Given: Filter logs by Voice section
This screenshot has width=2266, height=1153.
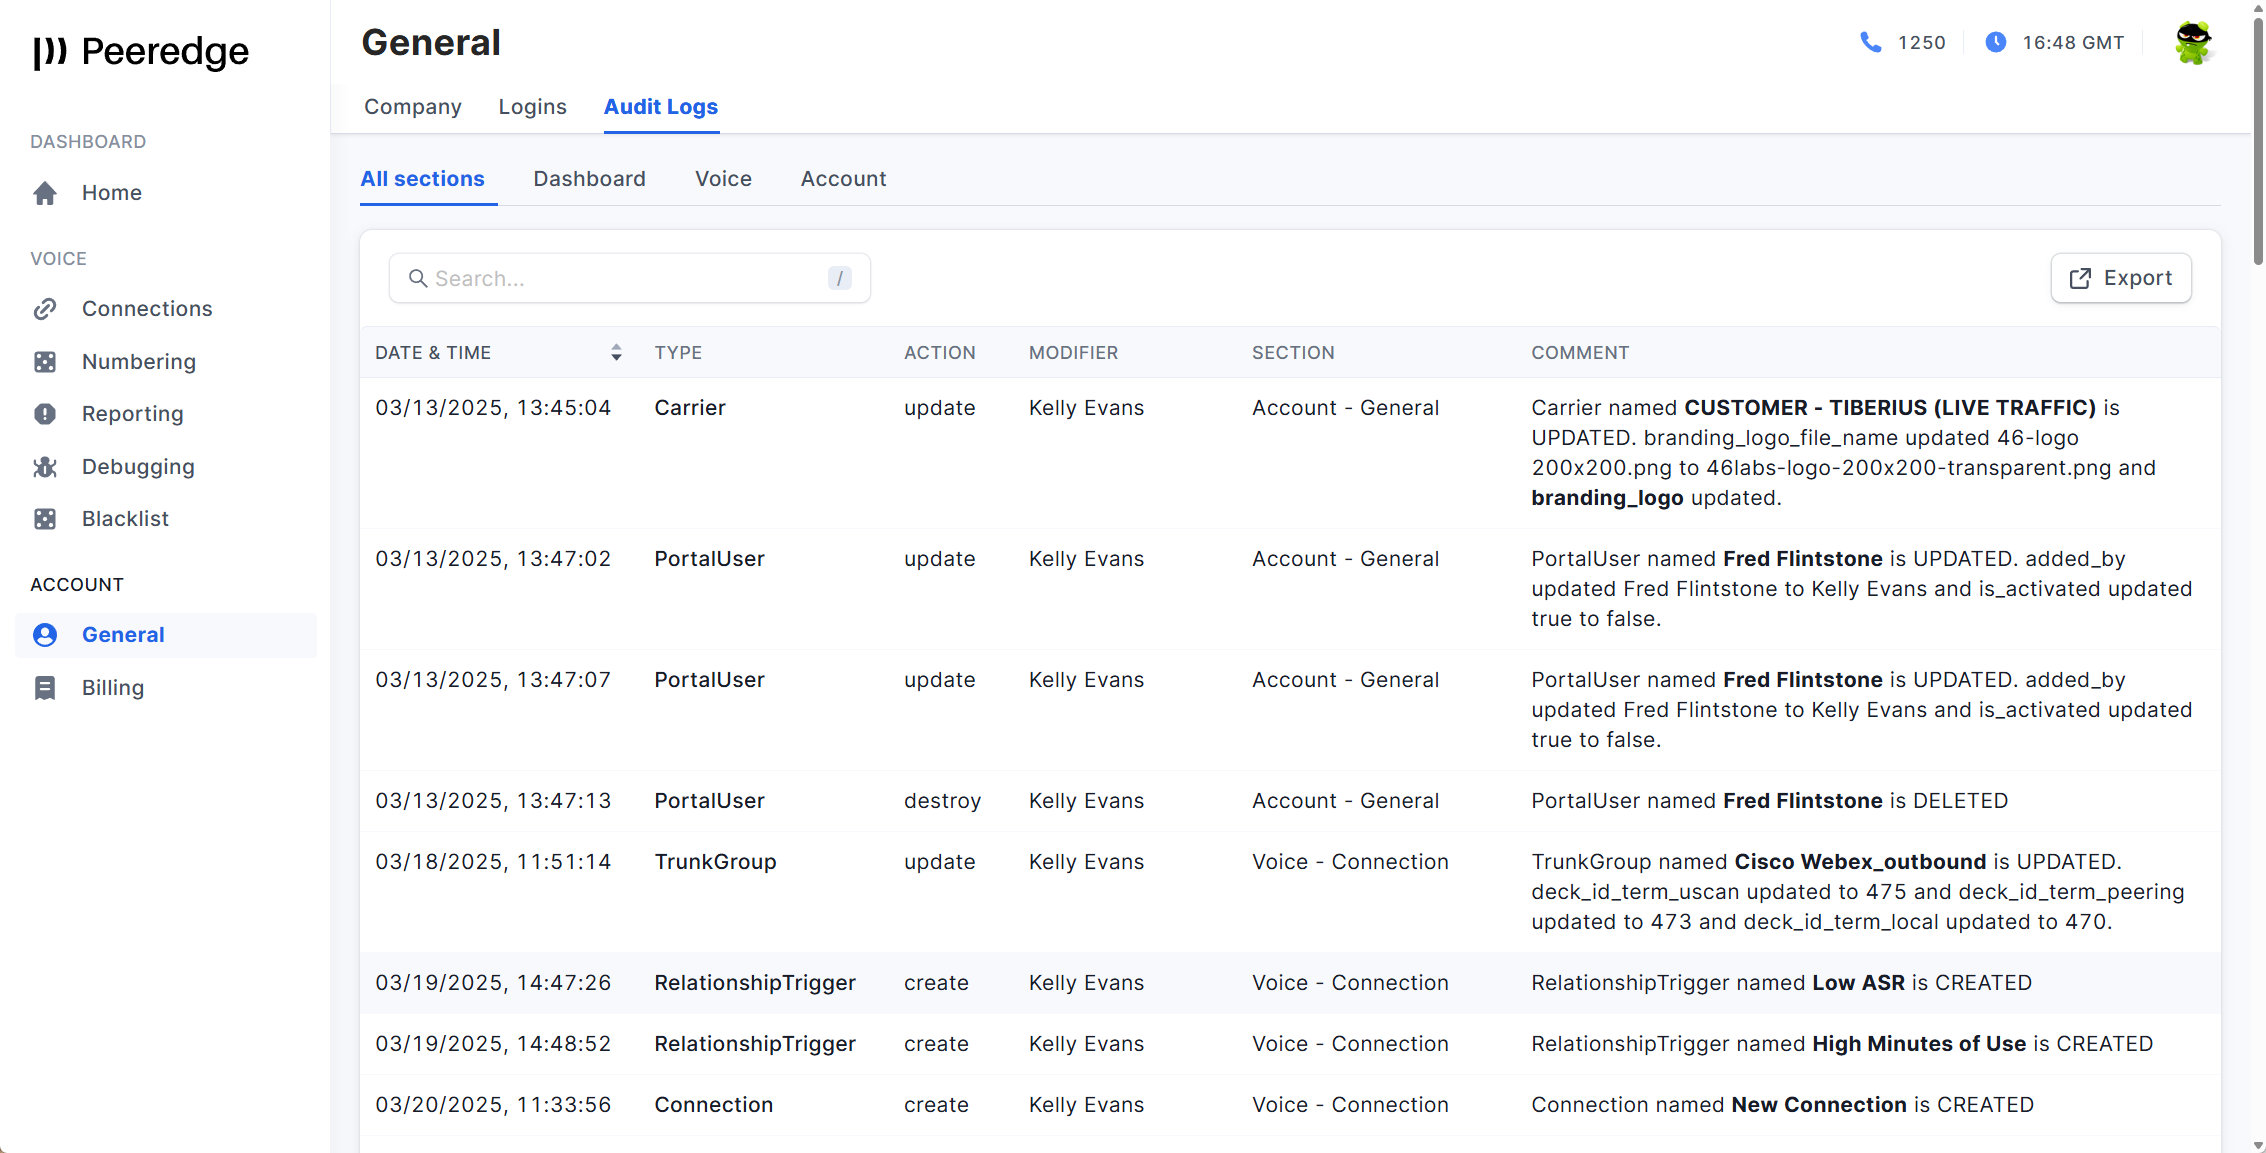Looking at the screenshot, I should tap(723, 179).
